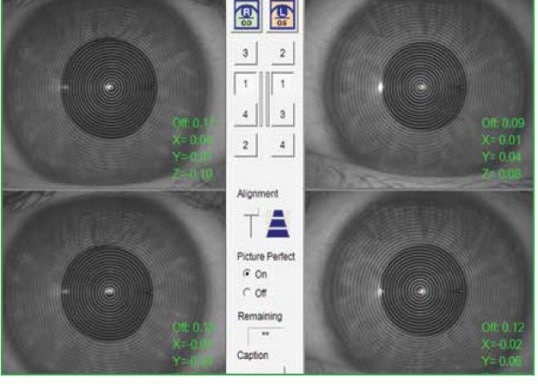Click button 2 at top of OS column
Screen dimensions: 538x384
pos(283,53)
